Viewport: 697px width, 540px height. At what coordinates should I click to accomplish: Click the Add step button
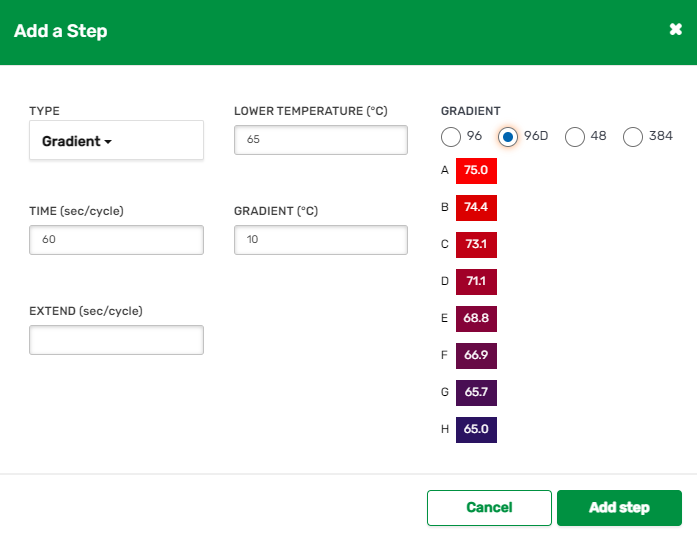coord(619,508)
